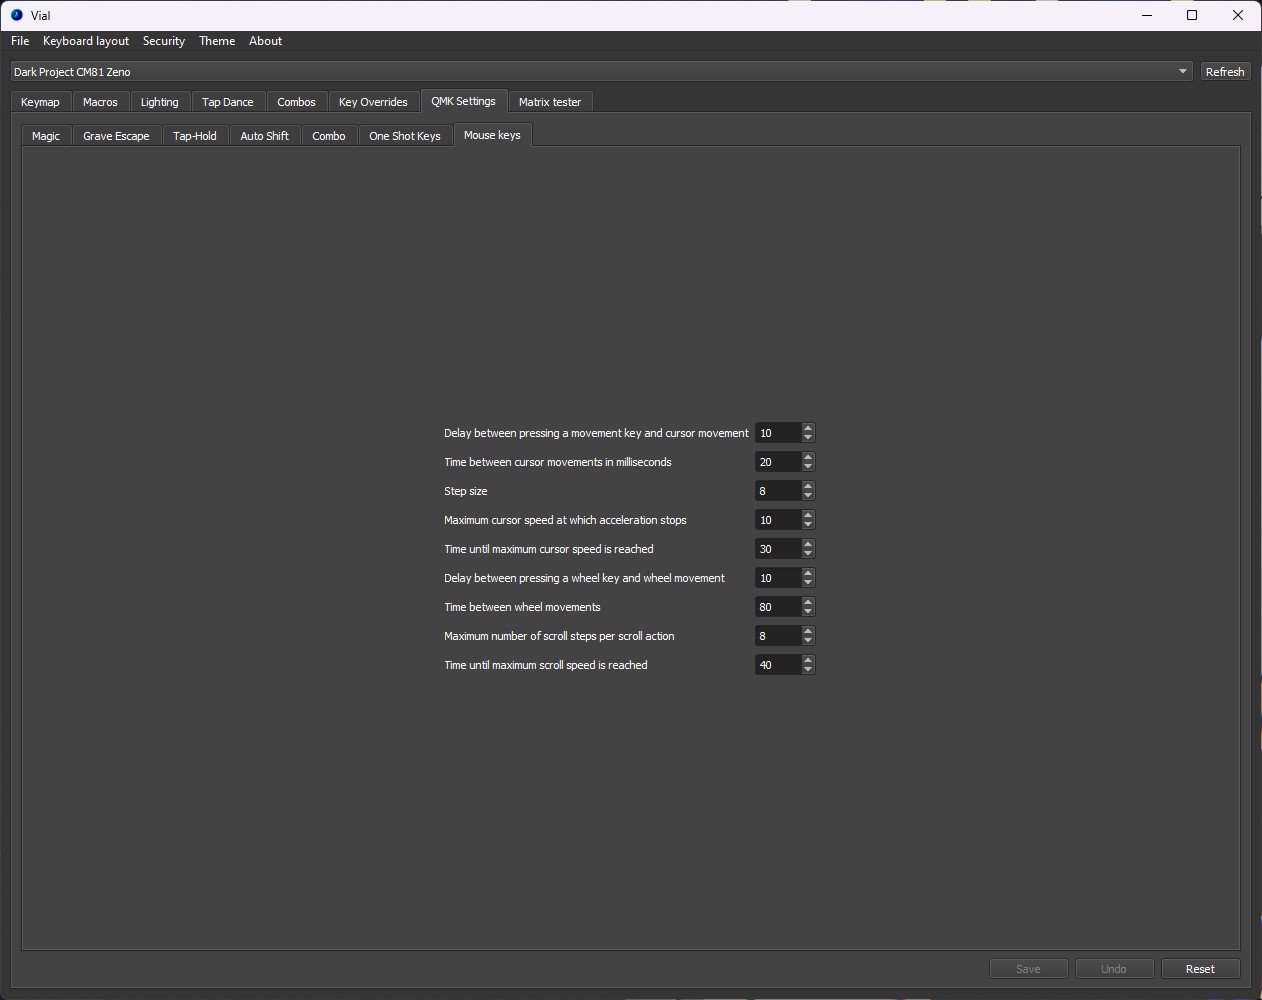Image resolution: width=1262 pixels, height=1000 pixels.
Task: Minimize the Vial window
Action: [x=1147, y=15]
